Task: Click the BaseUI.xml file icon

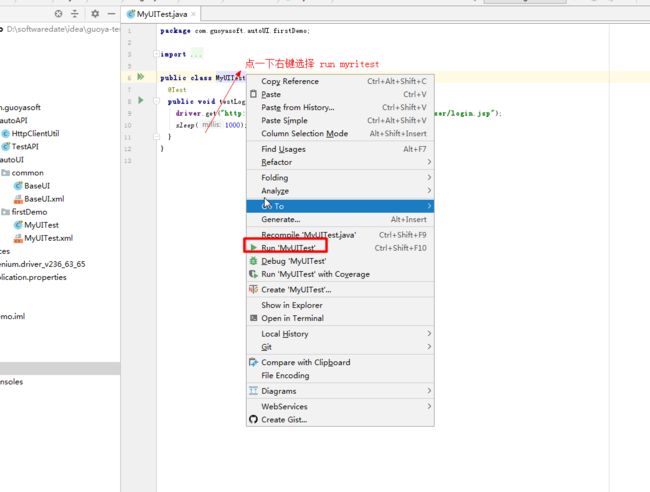Action: (18, 199)
